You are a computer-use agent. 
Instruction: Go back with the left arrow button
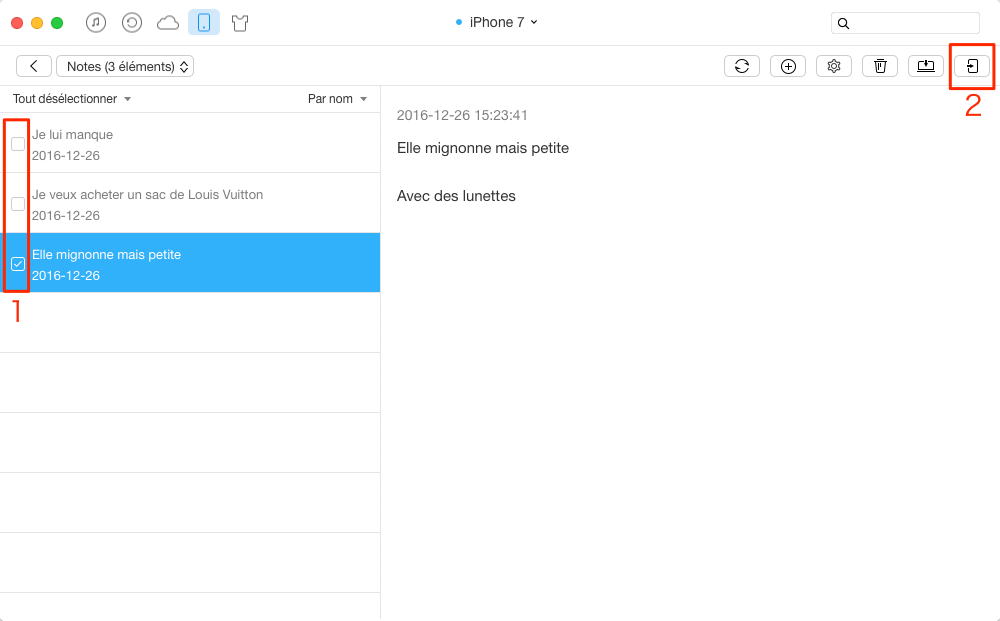click(34, 66)
